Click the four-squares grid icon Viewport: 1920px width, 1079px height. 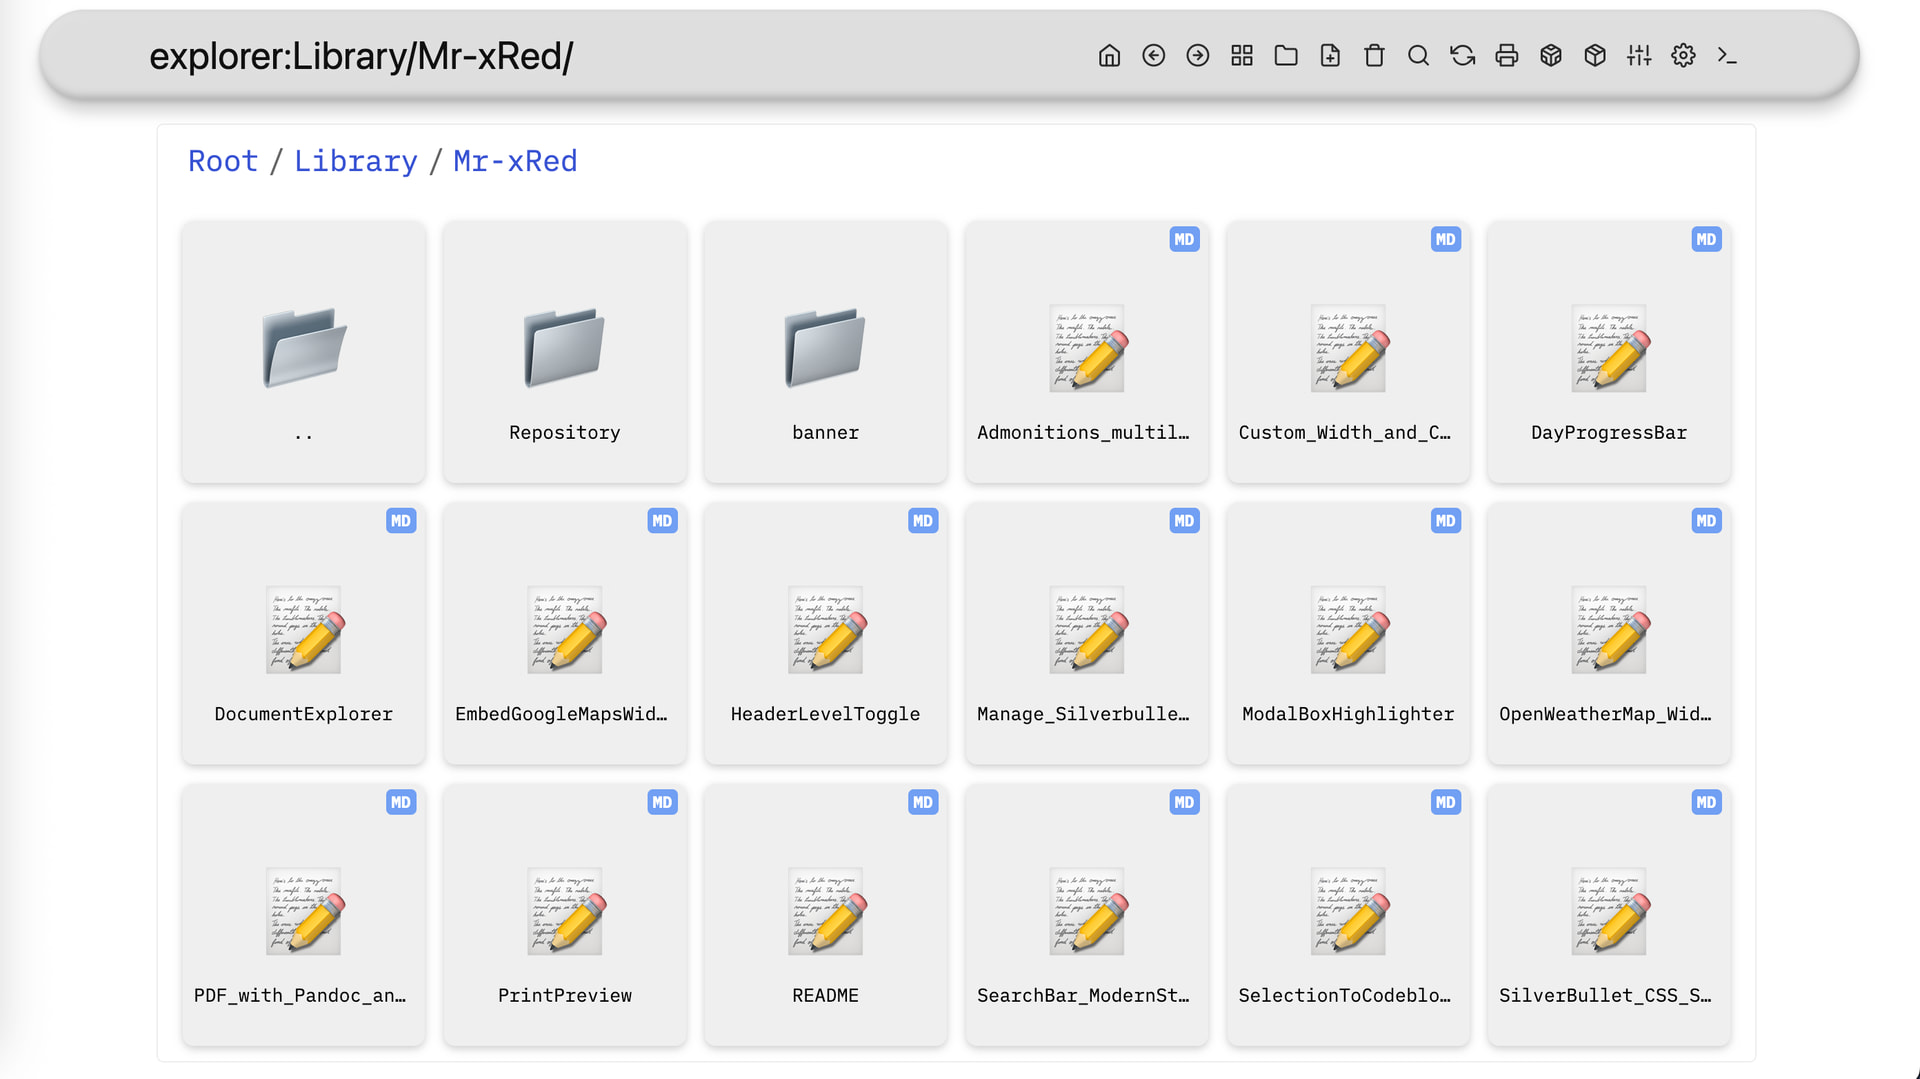(1242, 56)
